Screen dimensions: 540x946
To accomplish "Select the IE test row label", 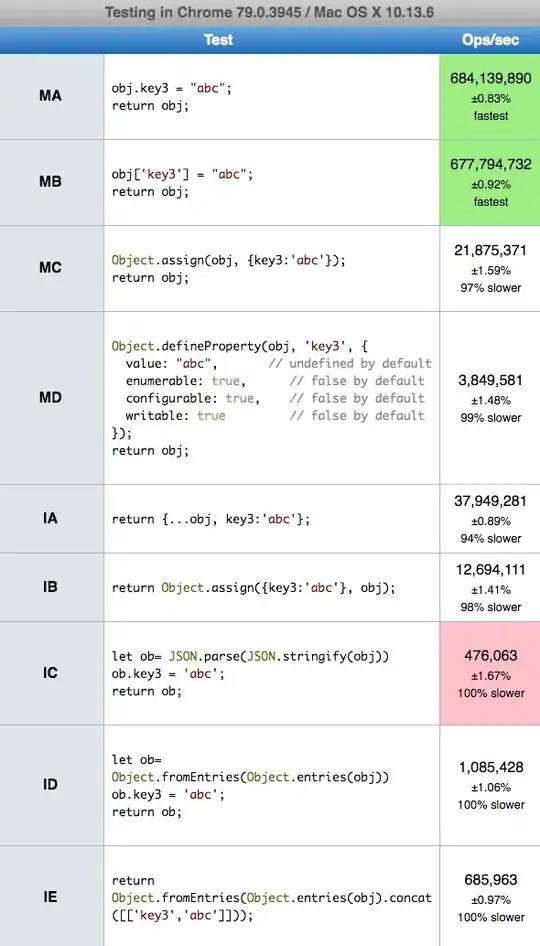I will coord(51,897).
